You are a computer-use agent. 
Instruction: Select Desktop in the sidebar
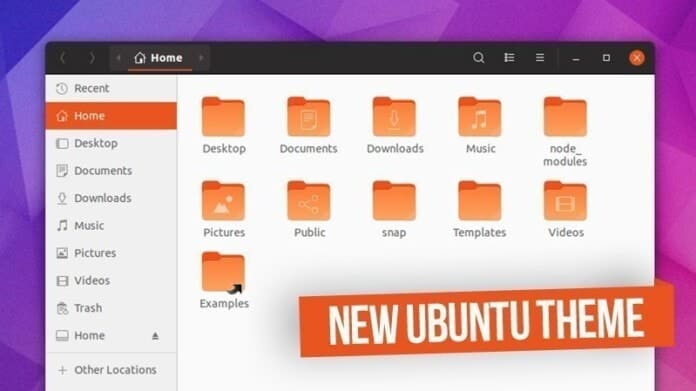(x=111, y=143)
